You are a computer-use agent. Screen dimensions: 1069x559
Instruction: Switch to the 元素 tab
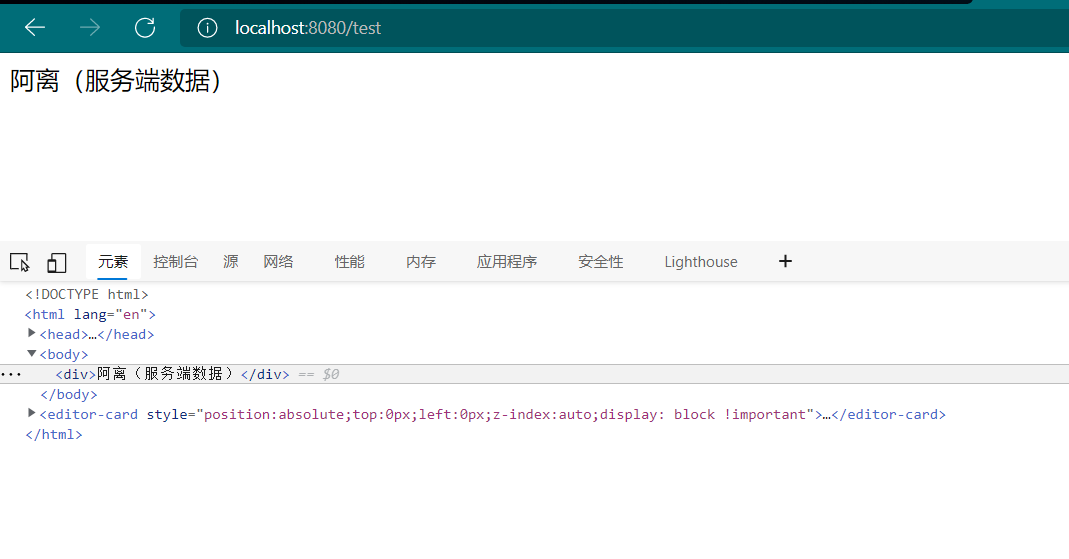[113, 262]
